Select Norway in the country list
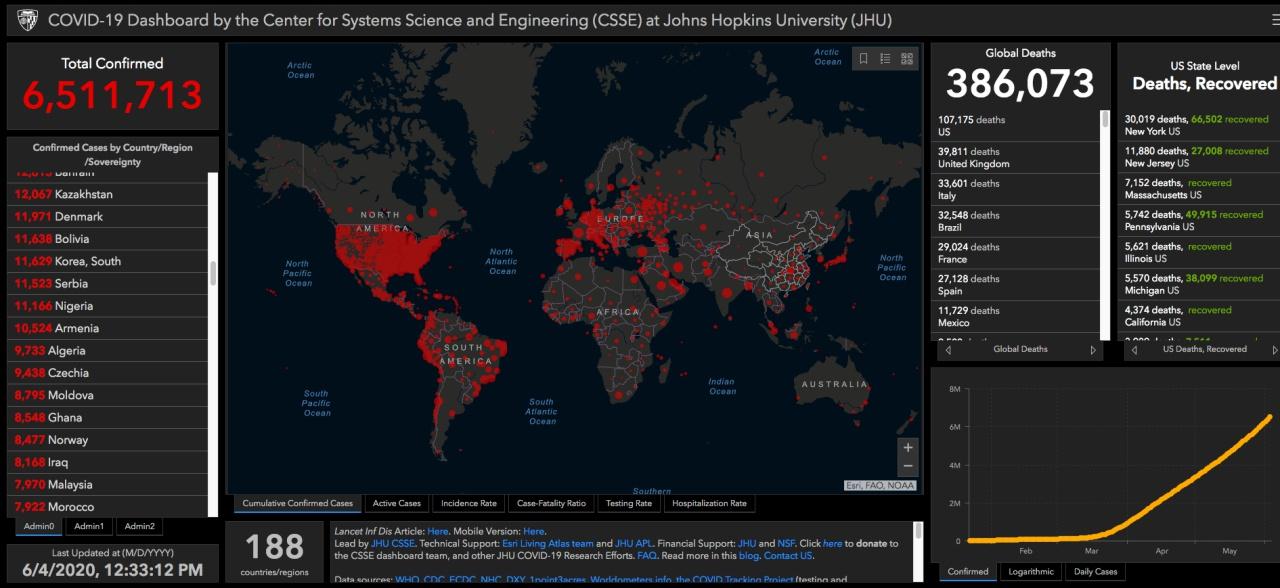The height and width of the screenshot is (588, 1280). [x=107, y=440]
